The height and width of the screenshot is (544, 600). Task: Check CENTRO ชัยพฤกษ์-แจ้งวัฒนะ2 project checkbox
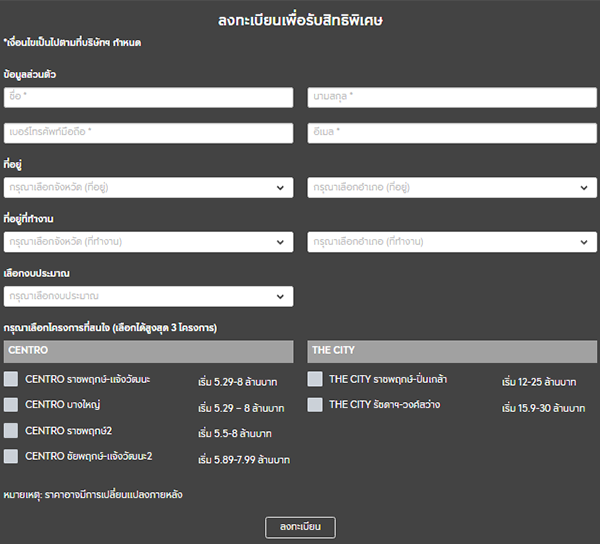(x=11, y=457)
